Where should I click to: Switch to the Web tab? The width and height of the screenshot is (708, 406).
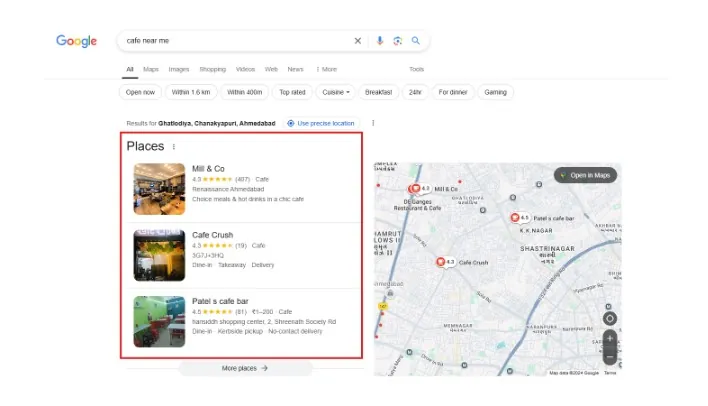click(x=271, y=69)
